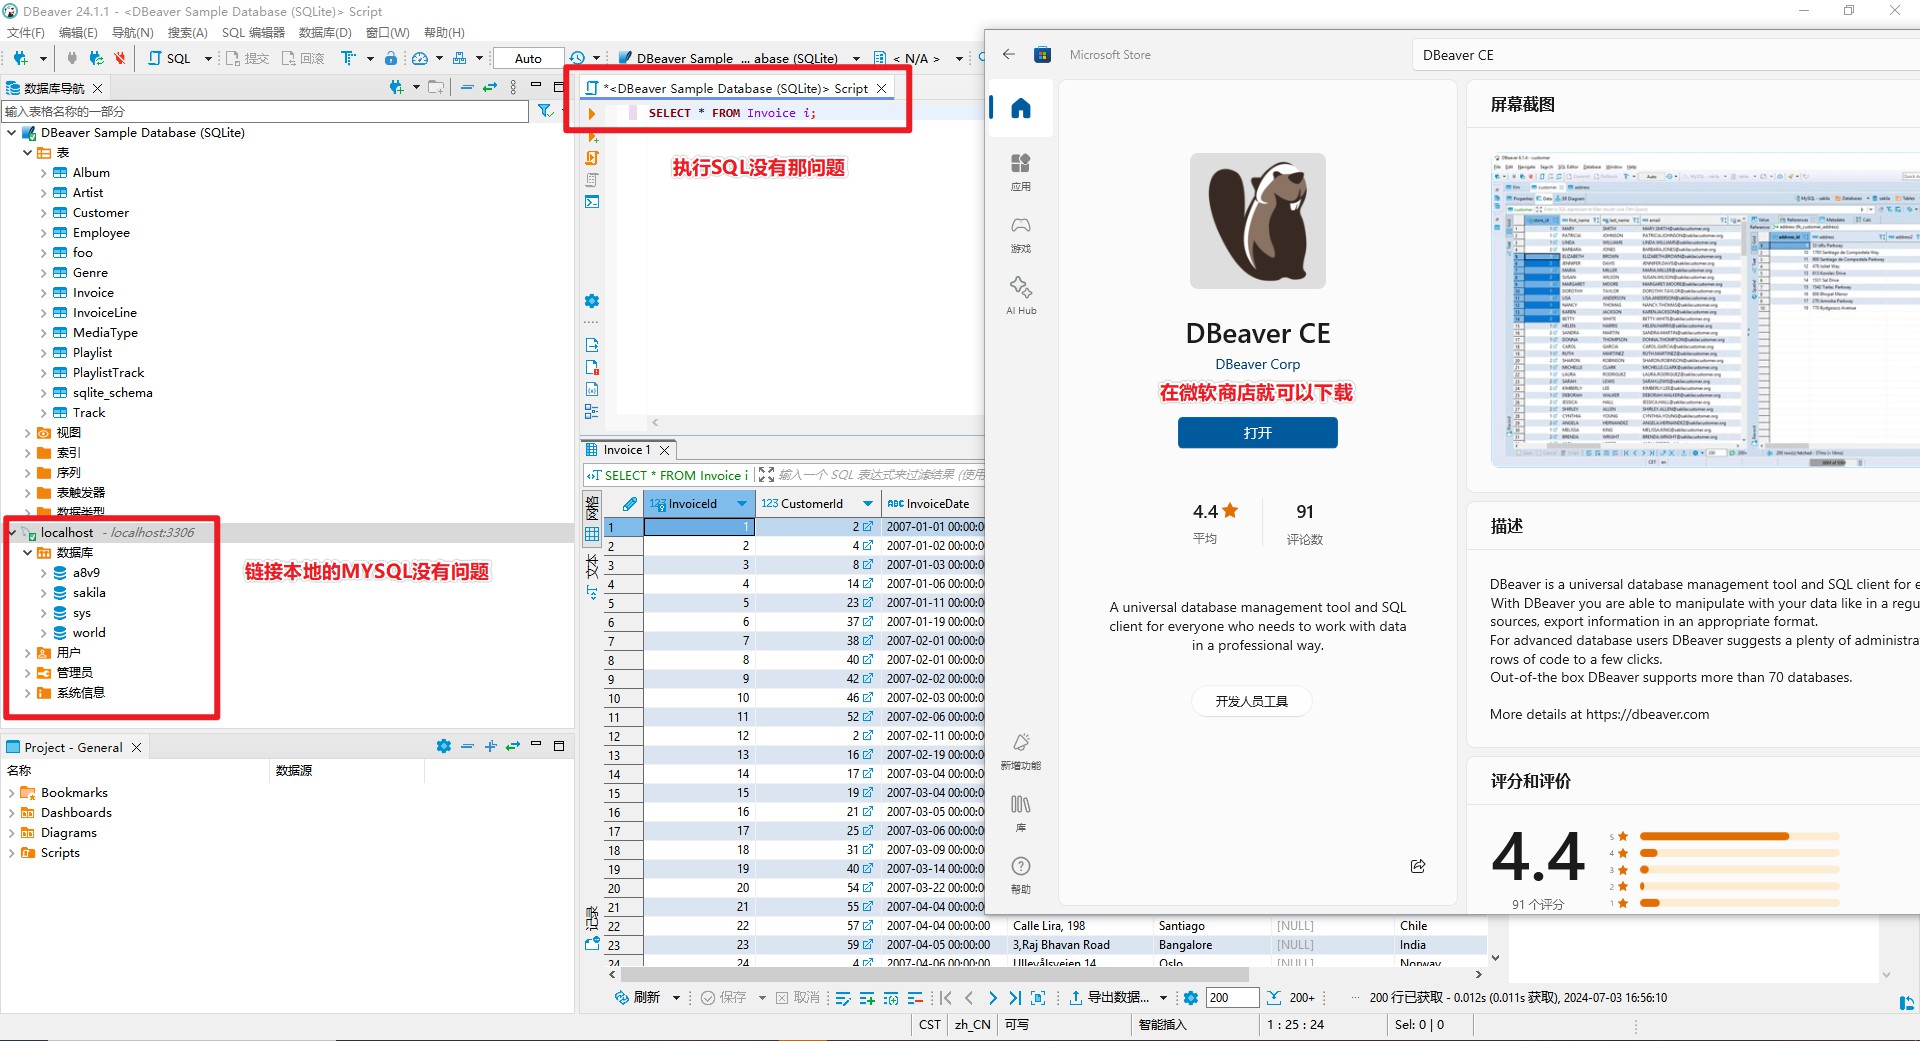Select the SQLite Script editor tab
This screenshot has width=1920, height=1041.
click(x=736, y=88)
